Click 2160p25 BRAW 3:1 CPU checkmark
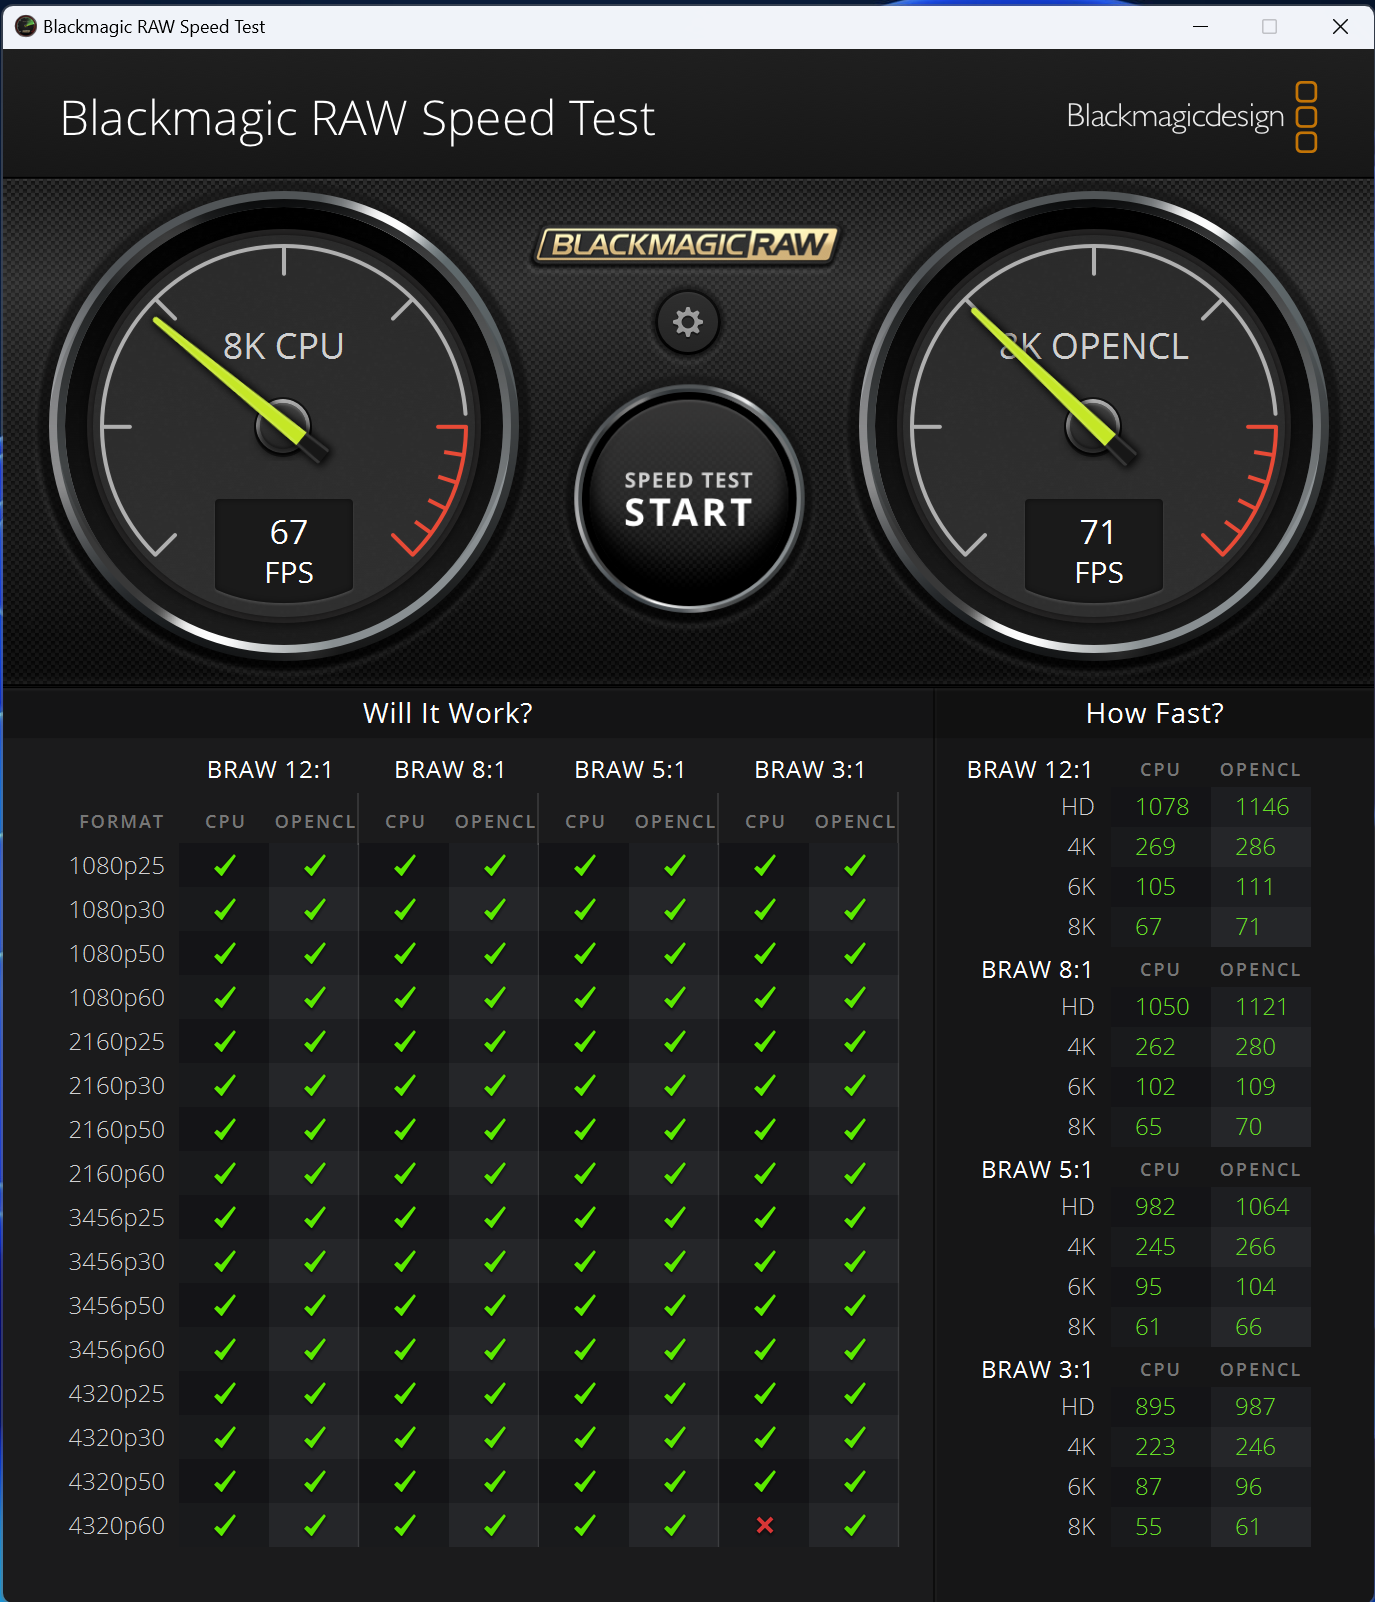Screen dimensions: 1375x1602 pos(765,1041)
